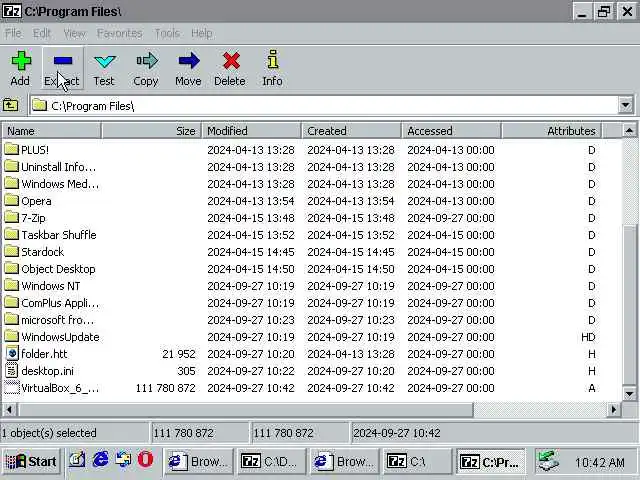Viewport: 640px width, 480px height.
Task: Select the Windows NT folder icon
Action: [11, 285]
